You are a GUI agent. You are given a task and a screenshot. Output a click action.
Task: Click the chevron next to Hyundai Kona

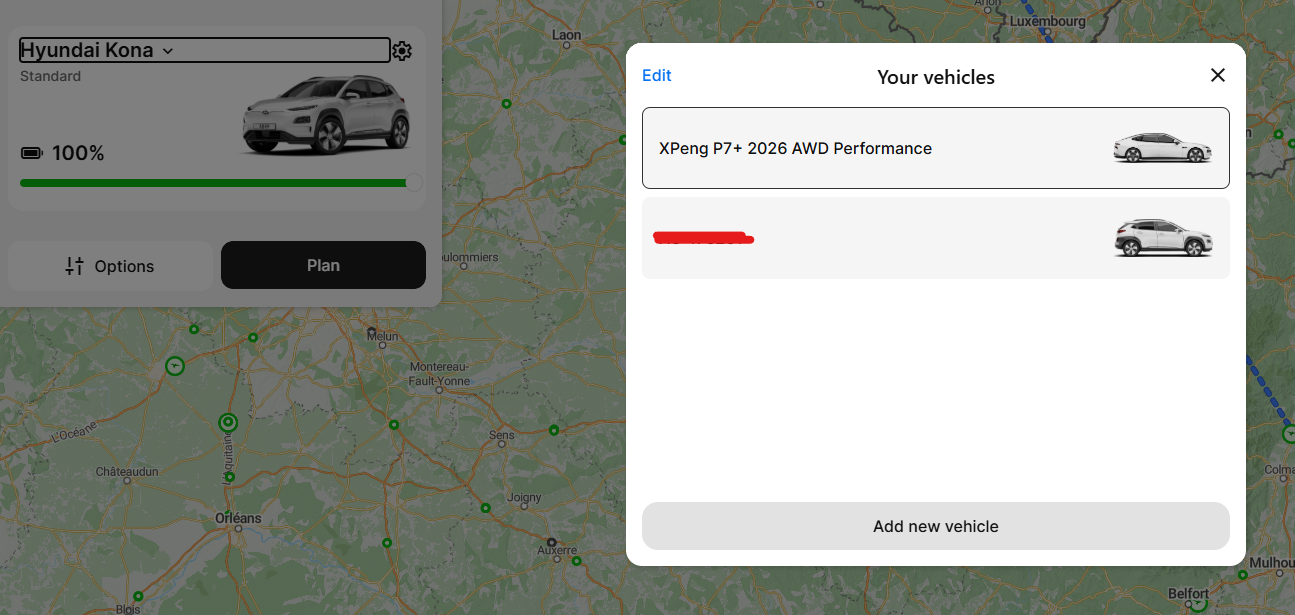click(x=167, y=51)
